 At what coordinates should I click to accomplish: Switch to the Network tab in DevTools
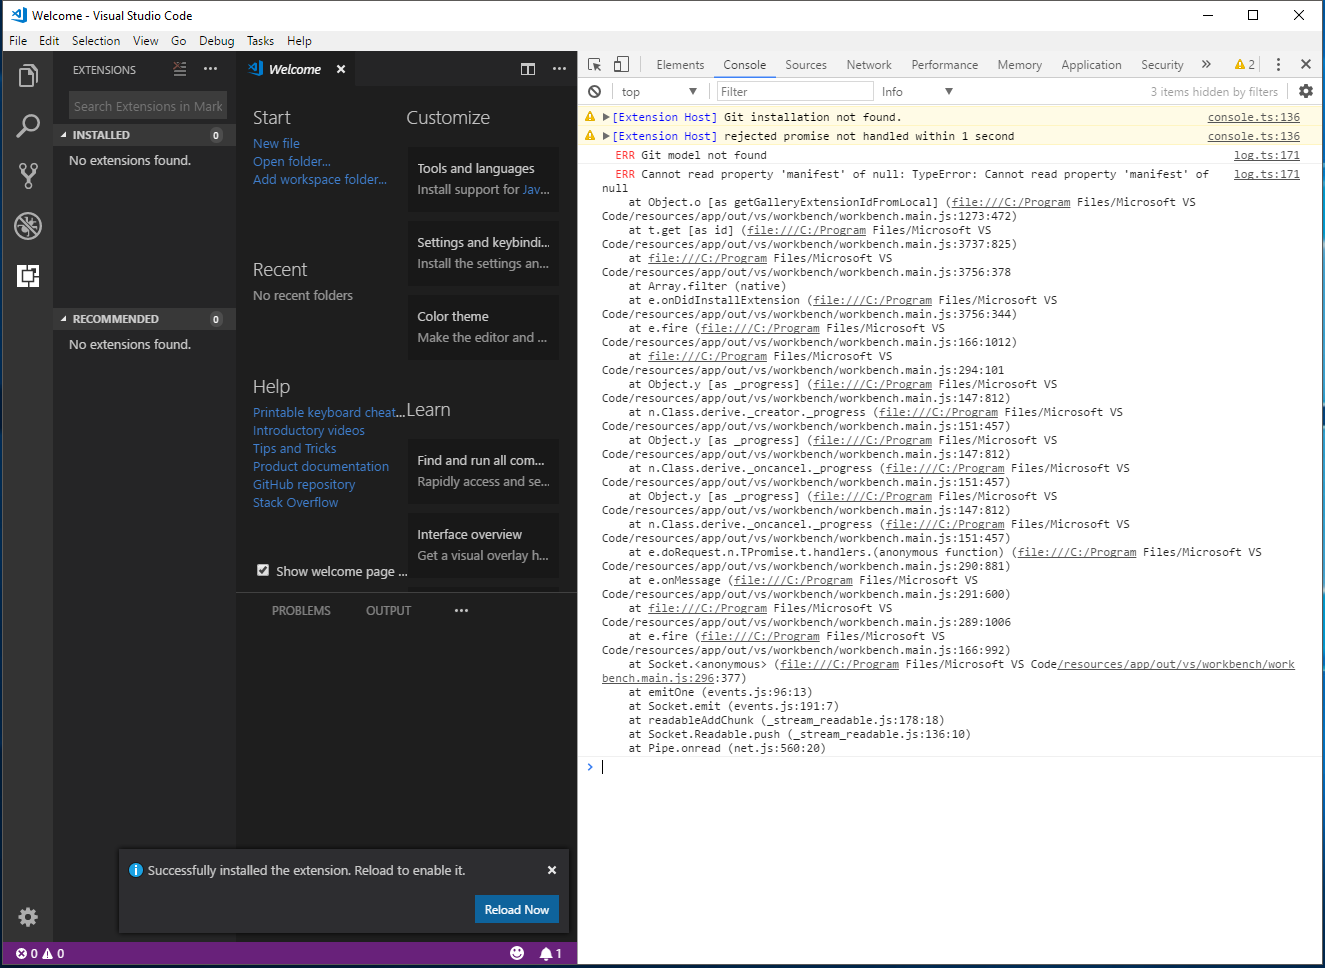tap(868, 64)
